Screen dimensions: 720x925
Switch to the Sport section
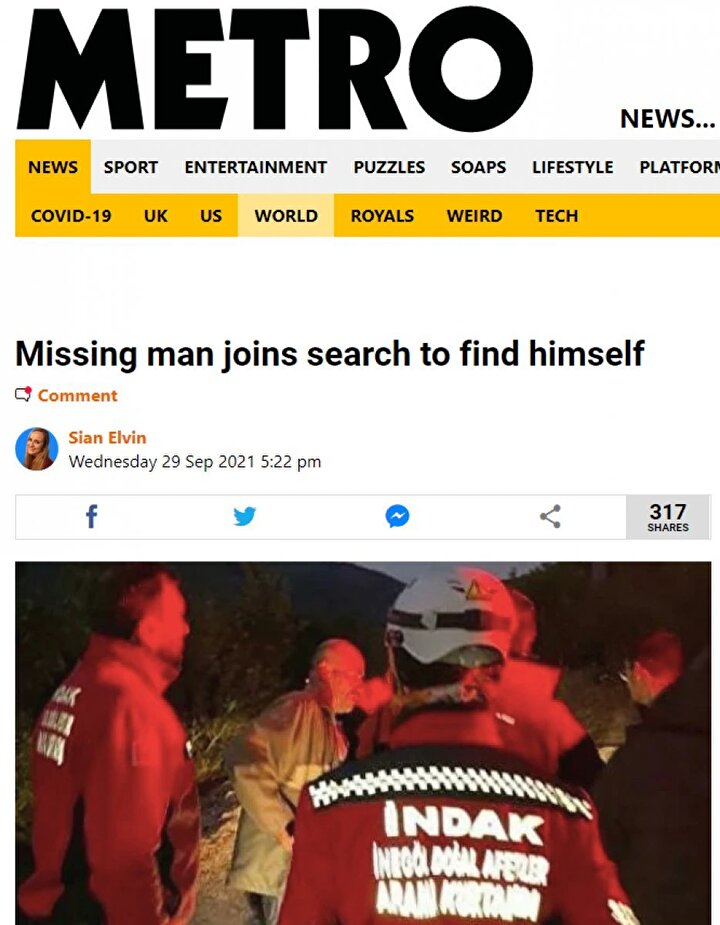tap(131, 167)
